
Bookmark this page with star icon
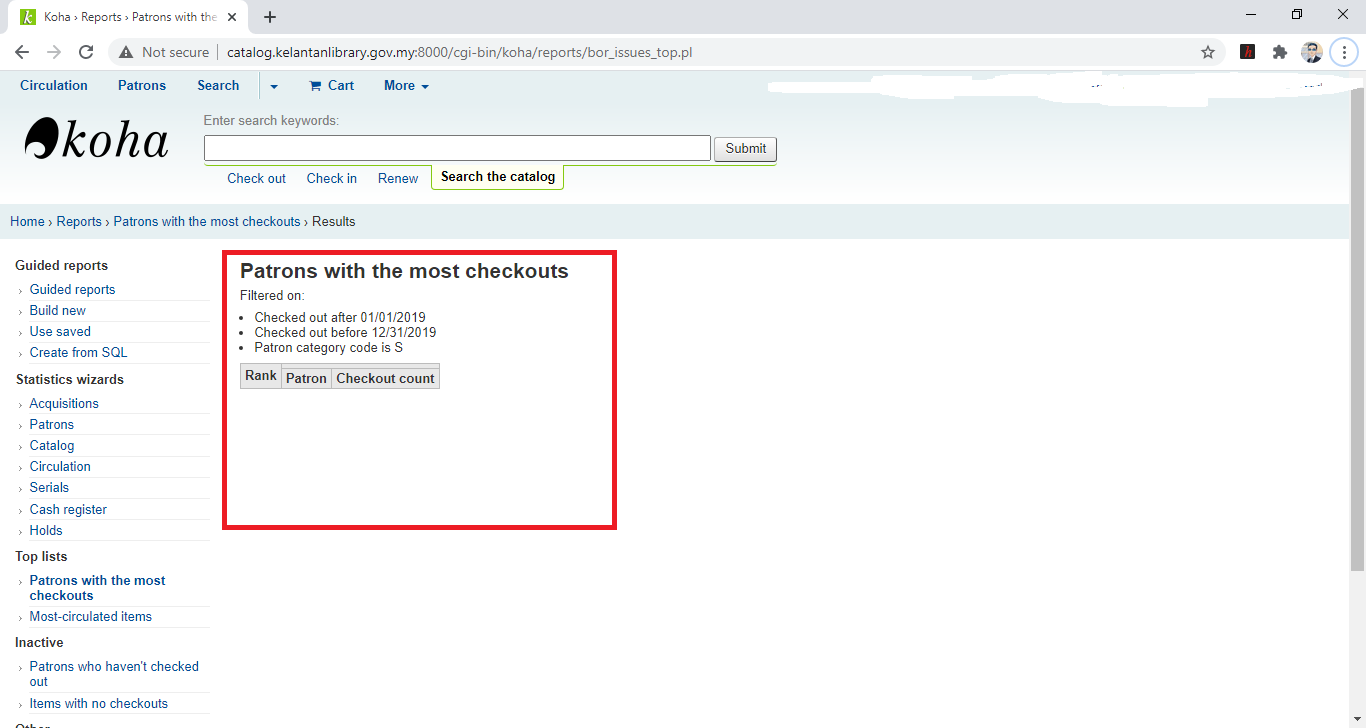click(1208, 52)
